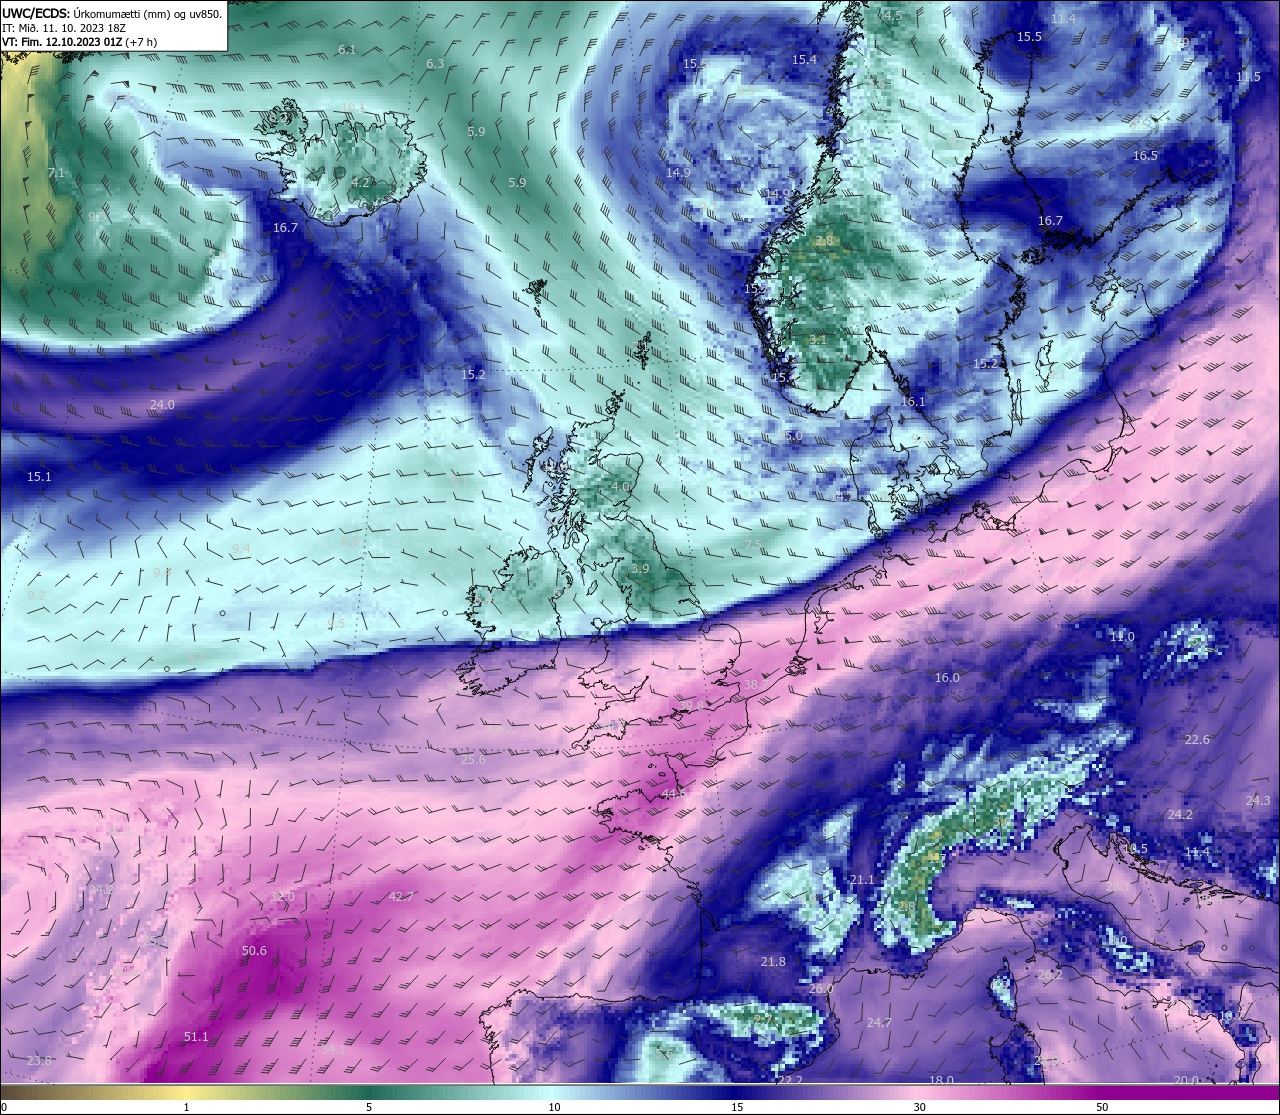Click the 50.6 value on the map
The image size is (1280, 1115).
(255, 951)
